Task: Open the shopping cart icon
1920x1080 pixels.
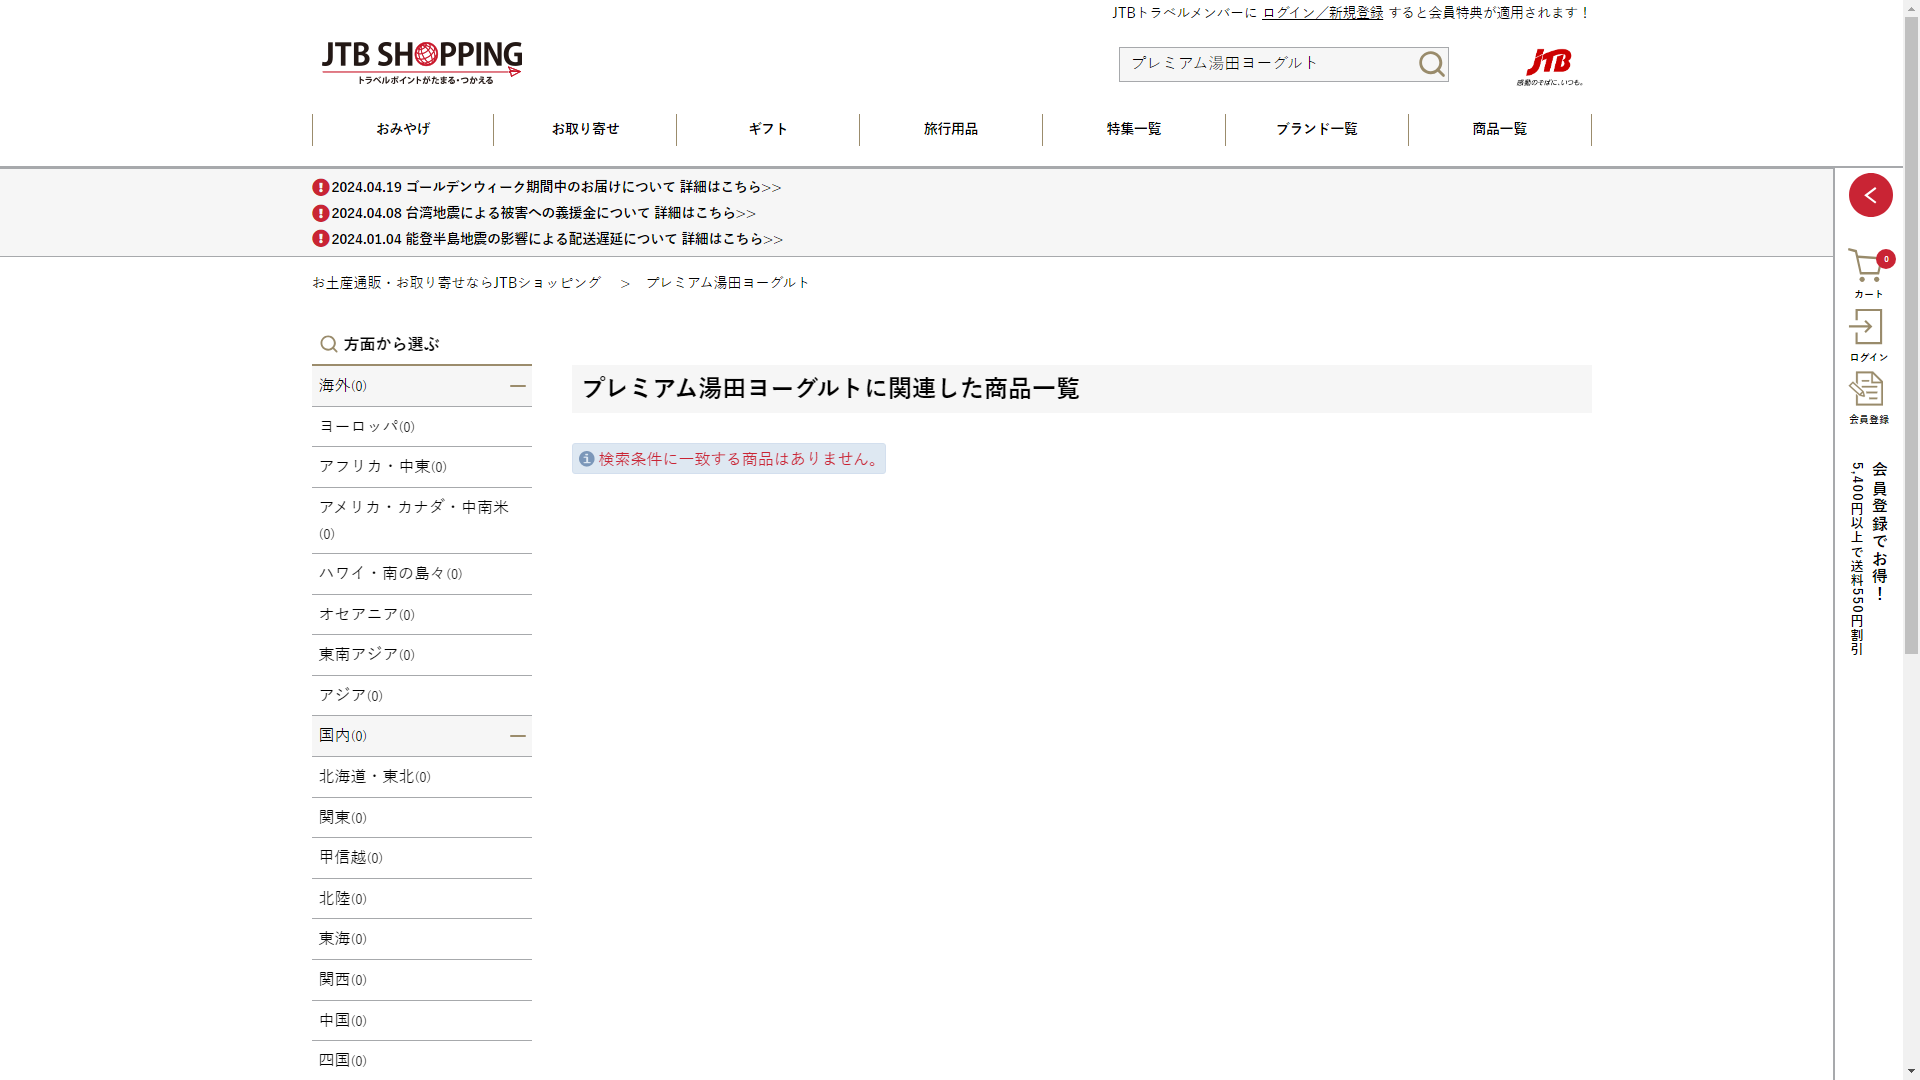Action: click(x=1866, y=267)
